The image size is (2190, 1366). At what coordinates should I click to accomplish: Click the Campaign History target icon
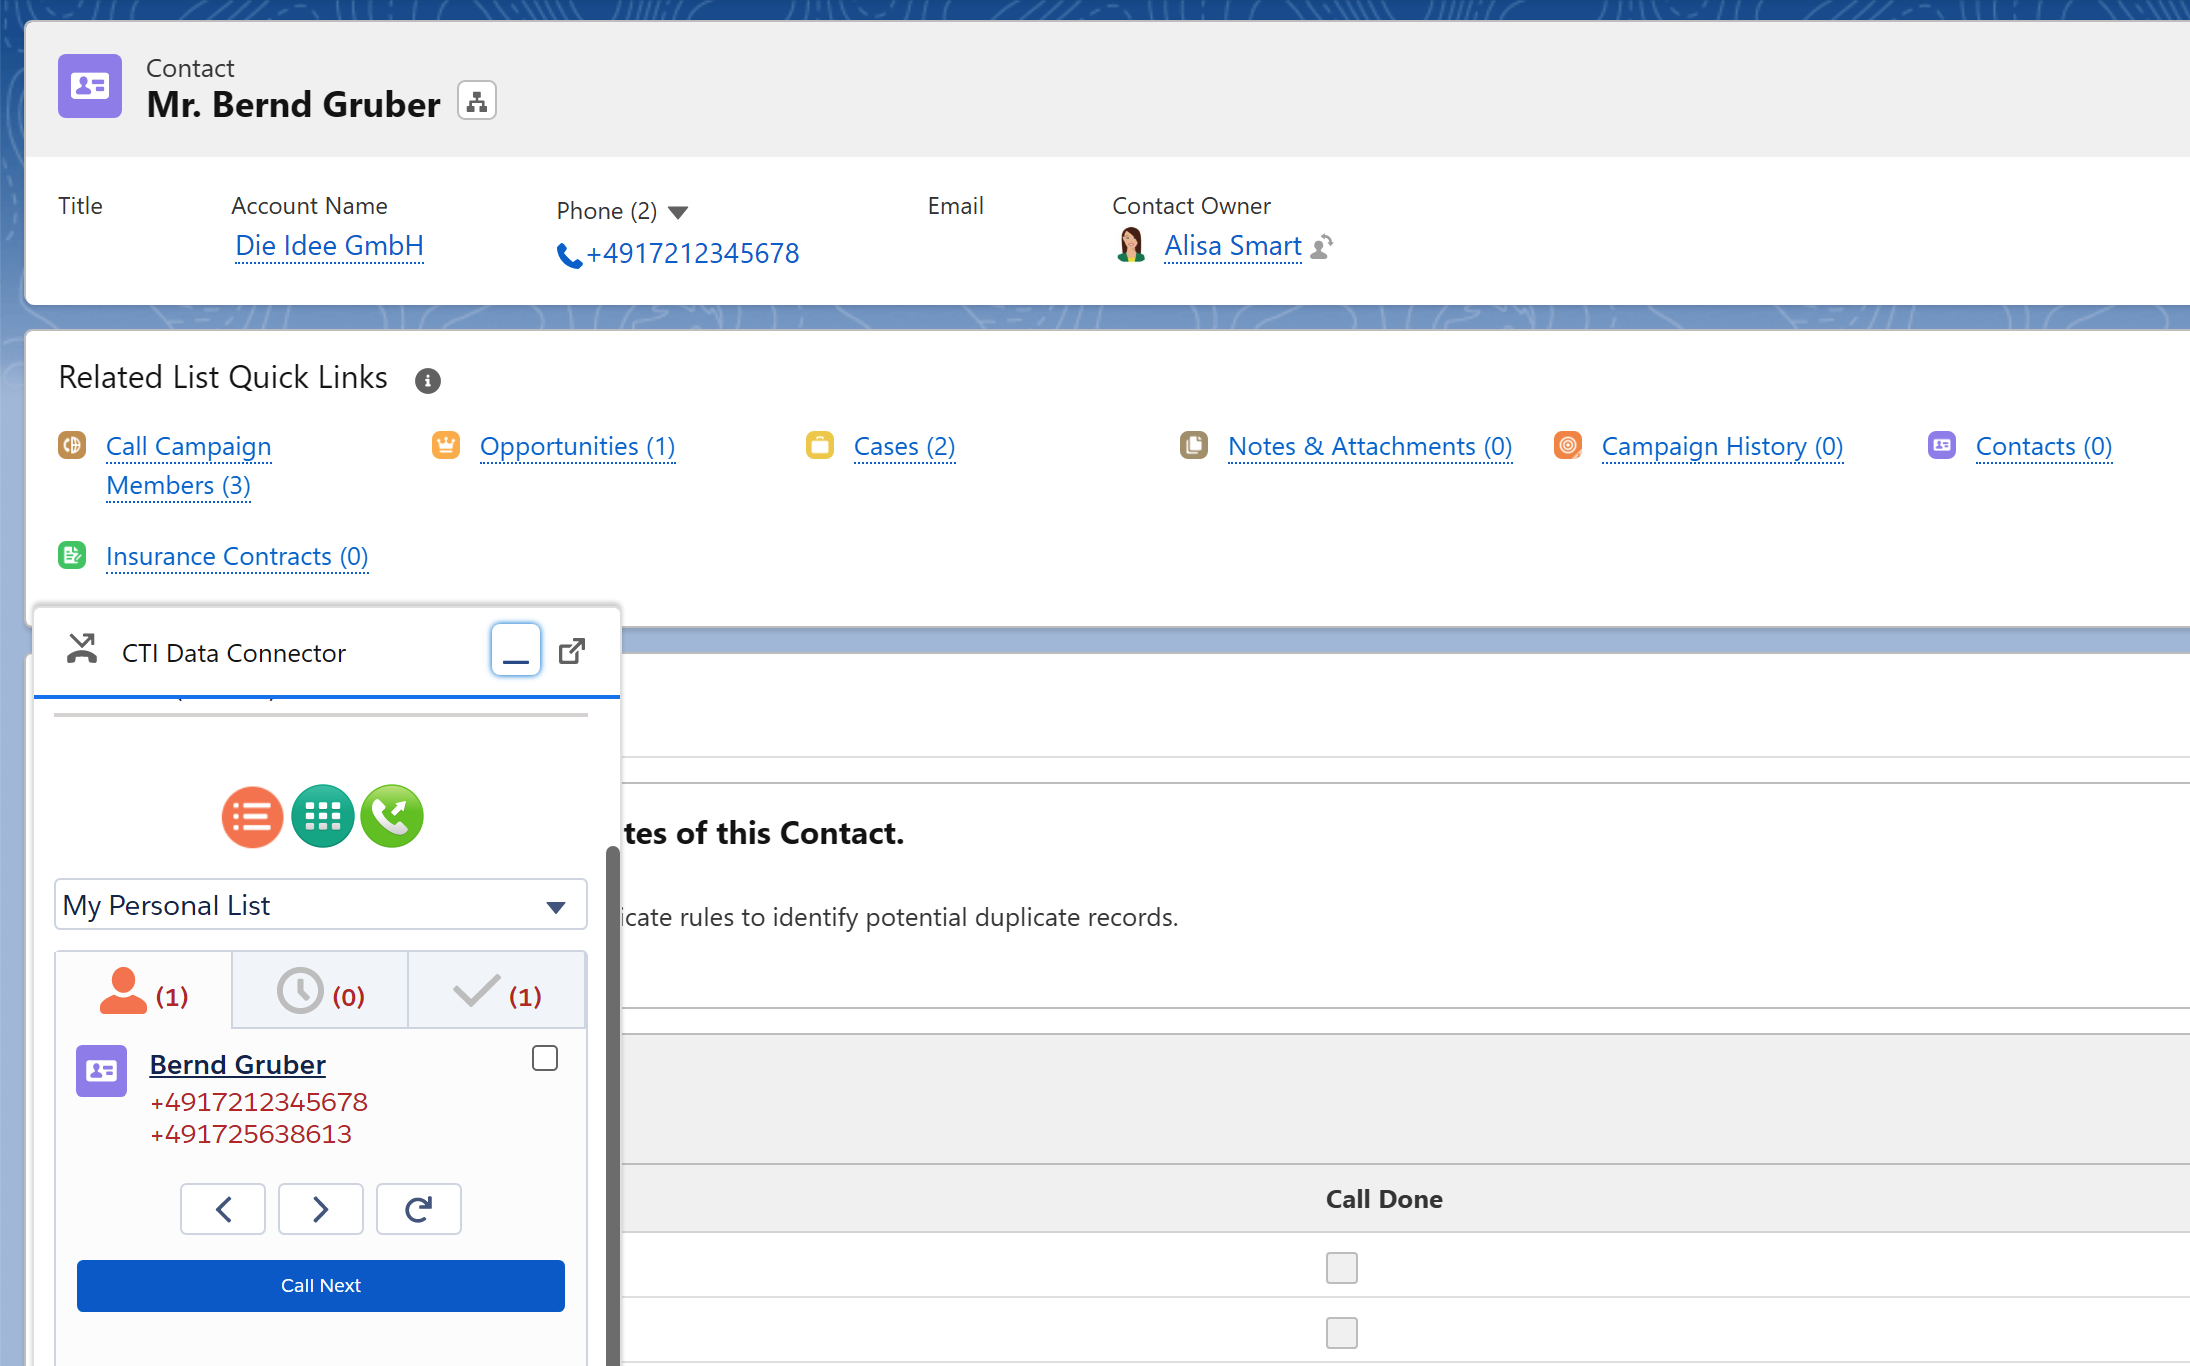(1568, 445)
